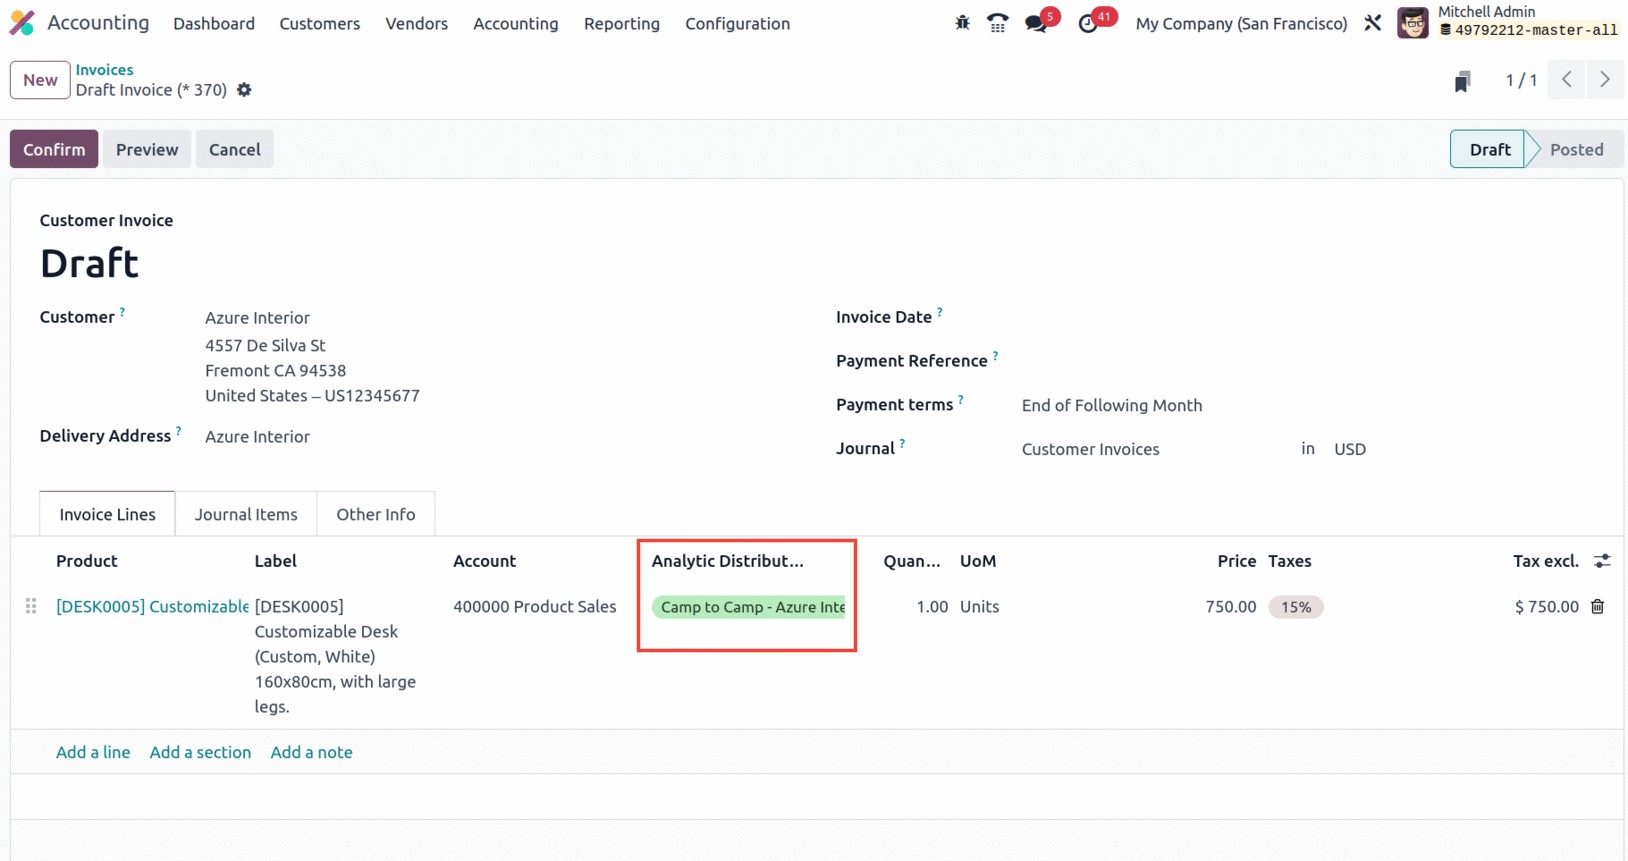Open account 400000 Product Sales cell
The width and height of the screenshot is (1628, 861).
point(535,606)
